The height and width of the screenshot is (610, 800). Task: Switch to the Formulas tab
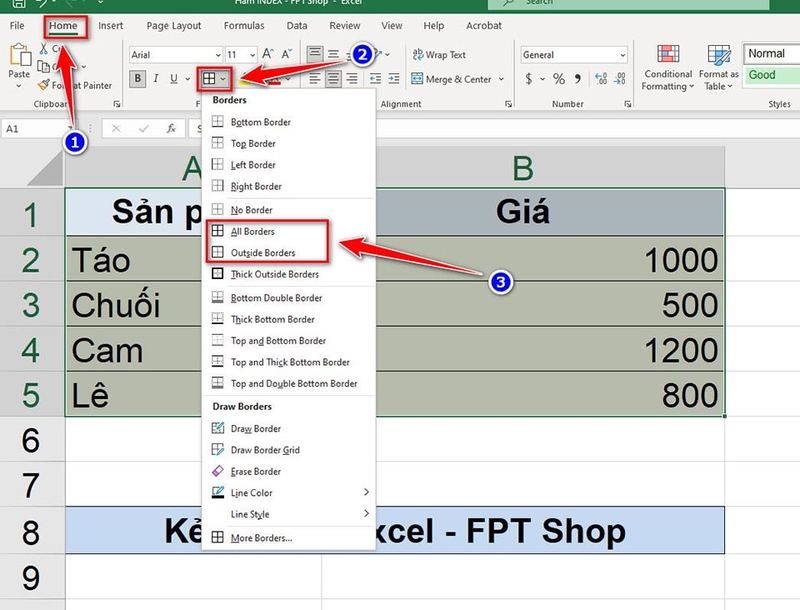point(247,26)
